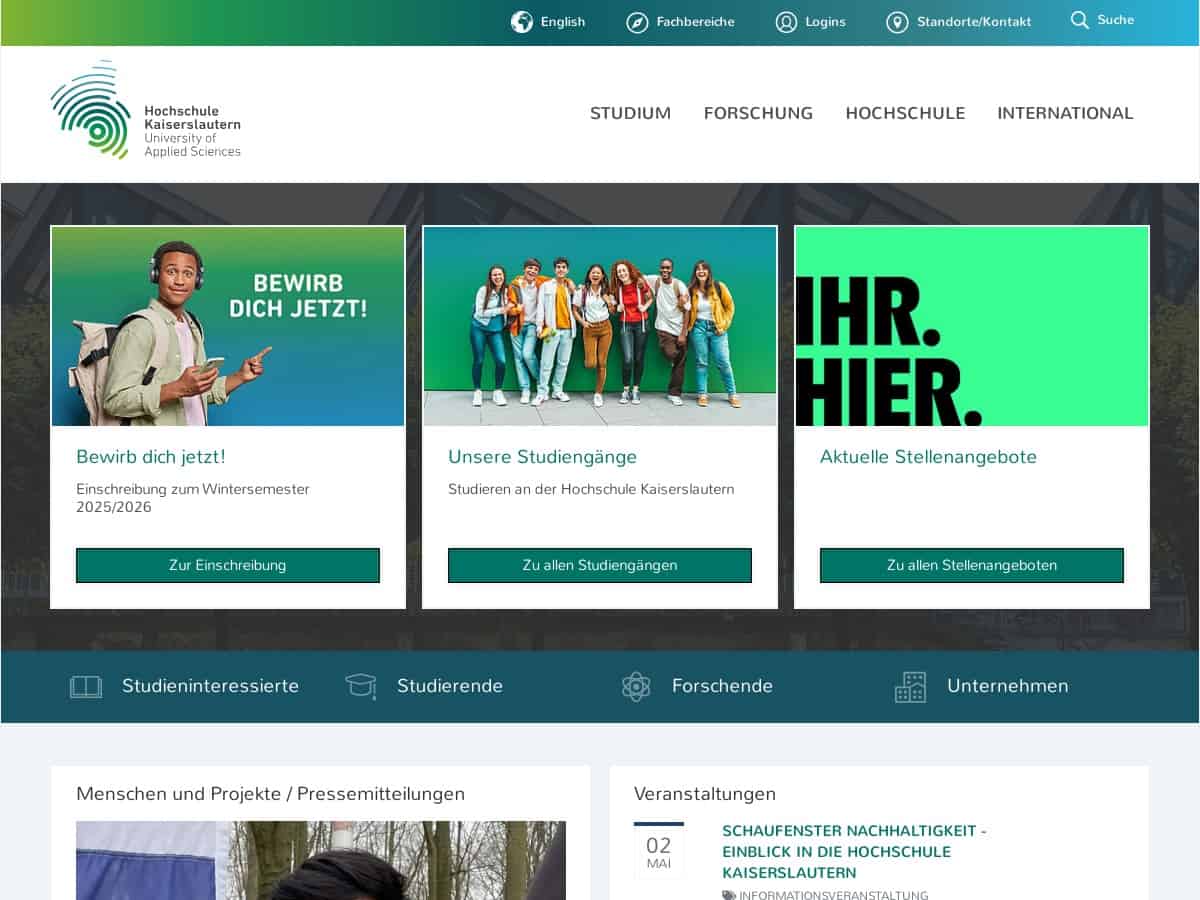Open the Logins link

[x=825, y=22]
